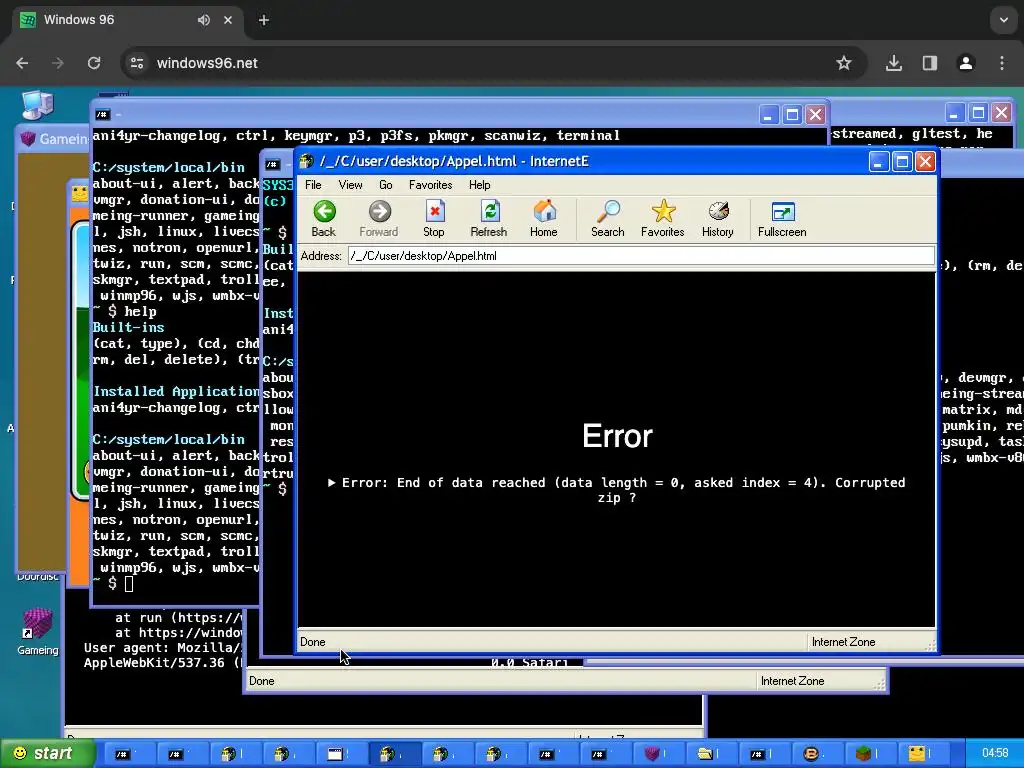This screenshot has height=768, width=1024.
Task: Open Search with the magnifier toolbar icon
Action: (608, 212)
